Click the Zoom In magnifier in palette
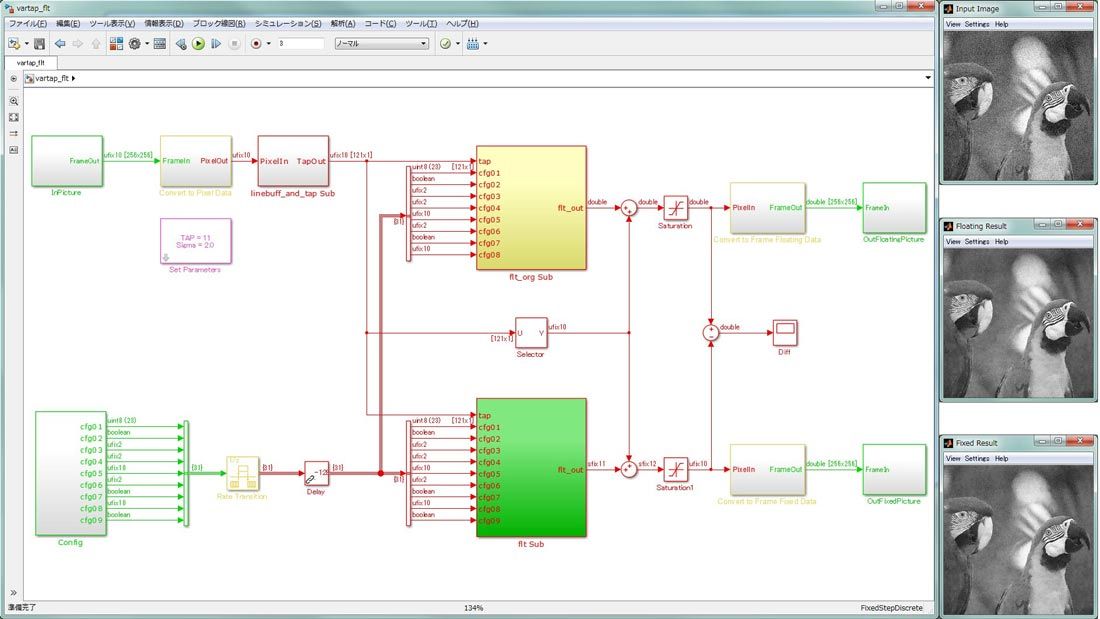The height and width of the screenshot is (619, 1100). pyautogui.click(x=13, y=101)
